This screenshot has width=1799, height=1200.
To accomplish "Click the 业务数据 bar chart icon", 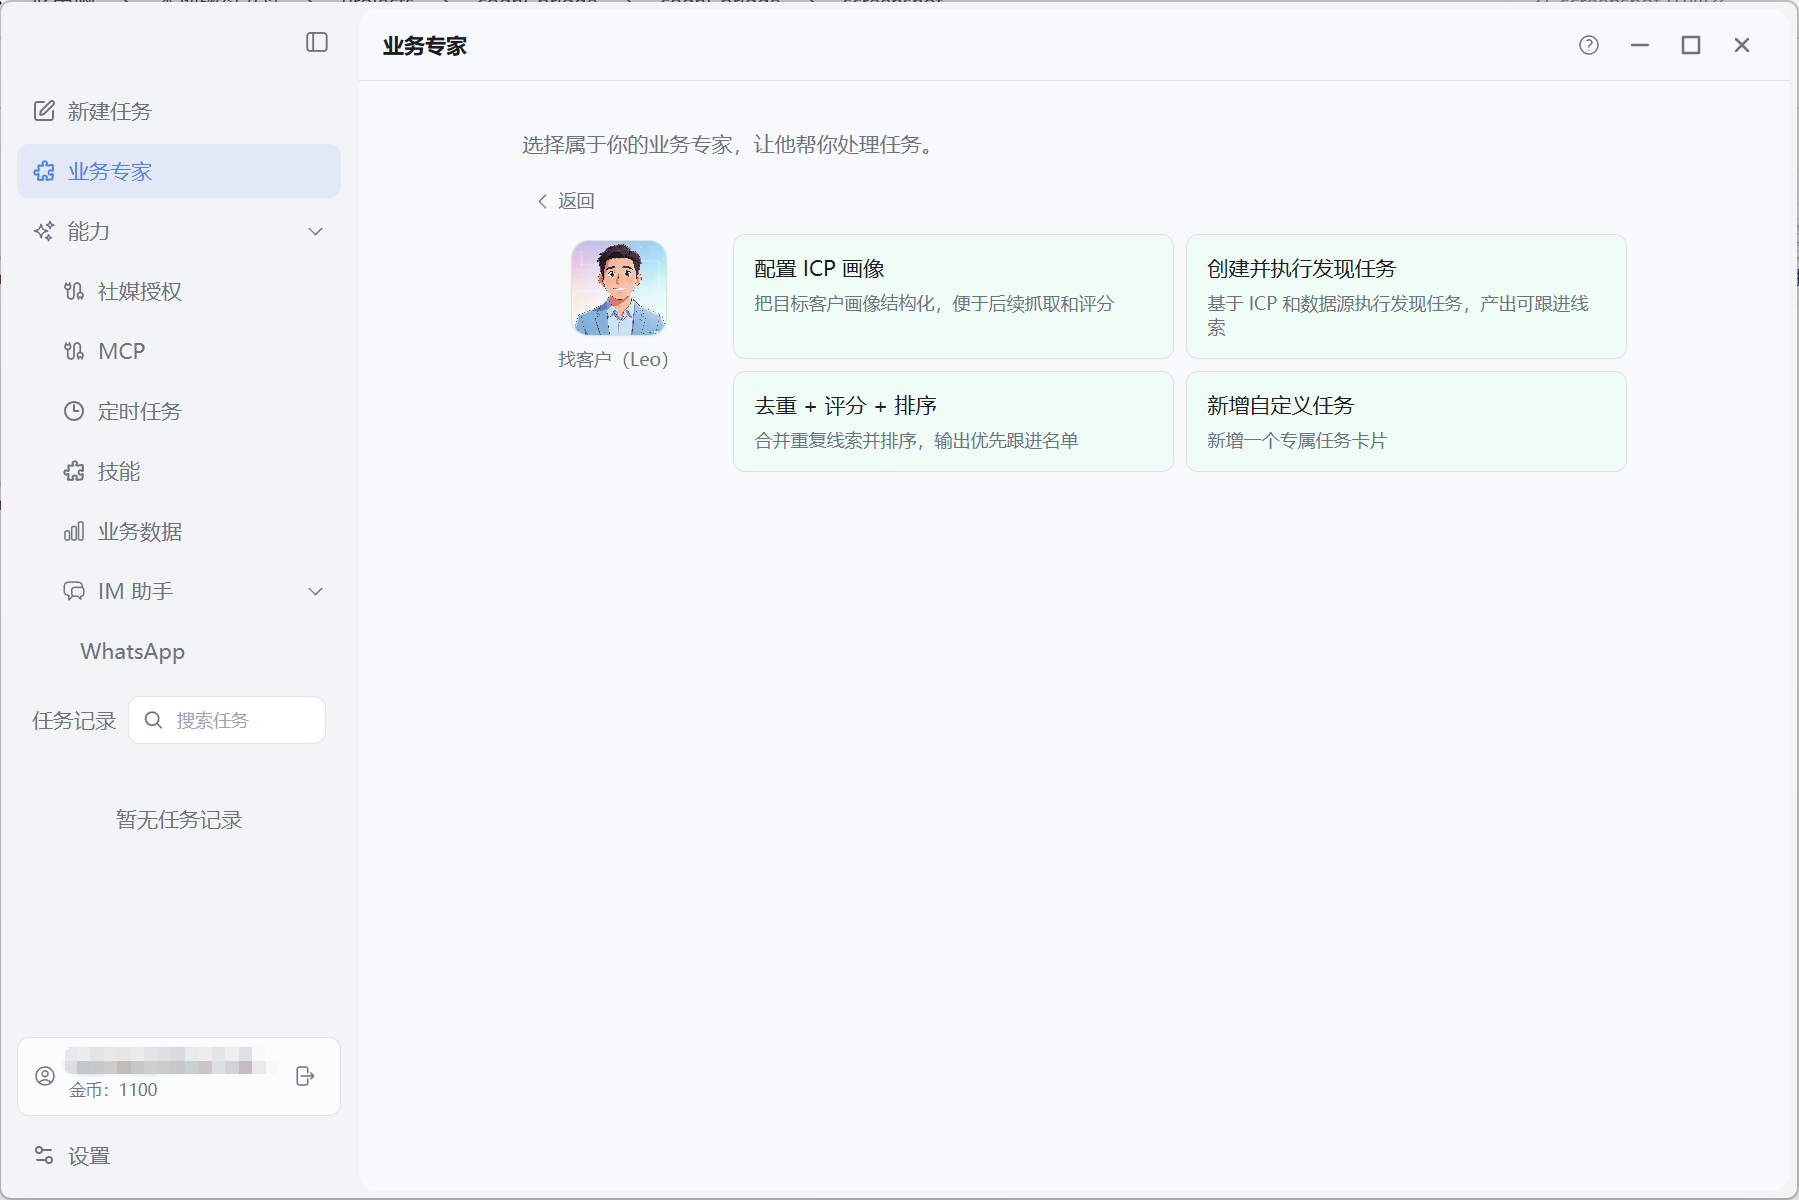I will [x=74, y=531].
